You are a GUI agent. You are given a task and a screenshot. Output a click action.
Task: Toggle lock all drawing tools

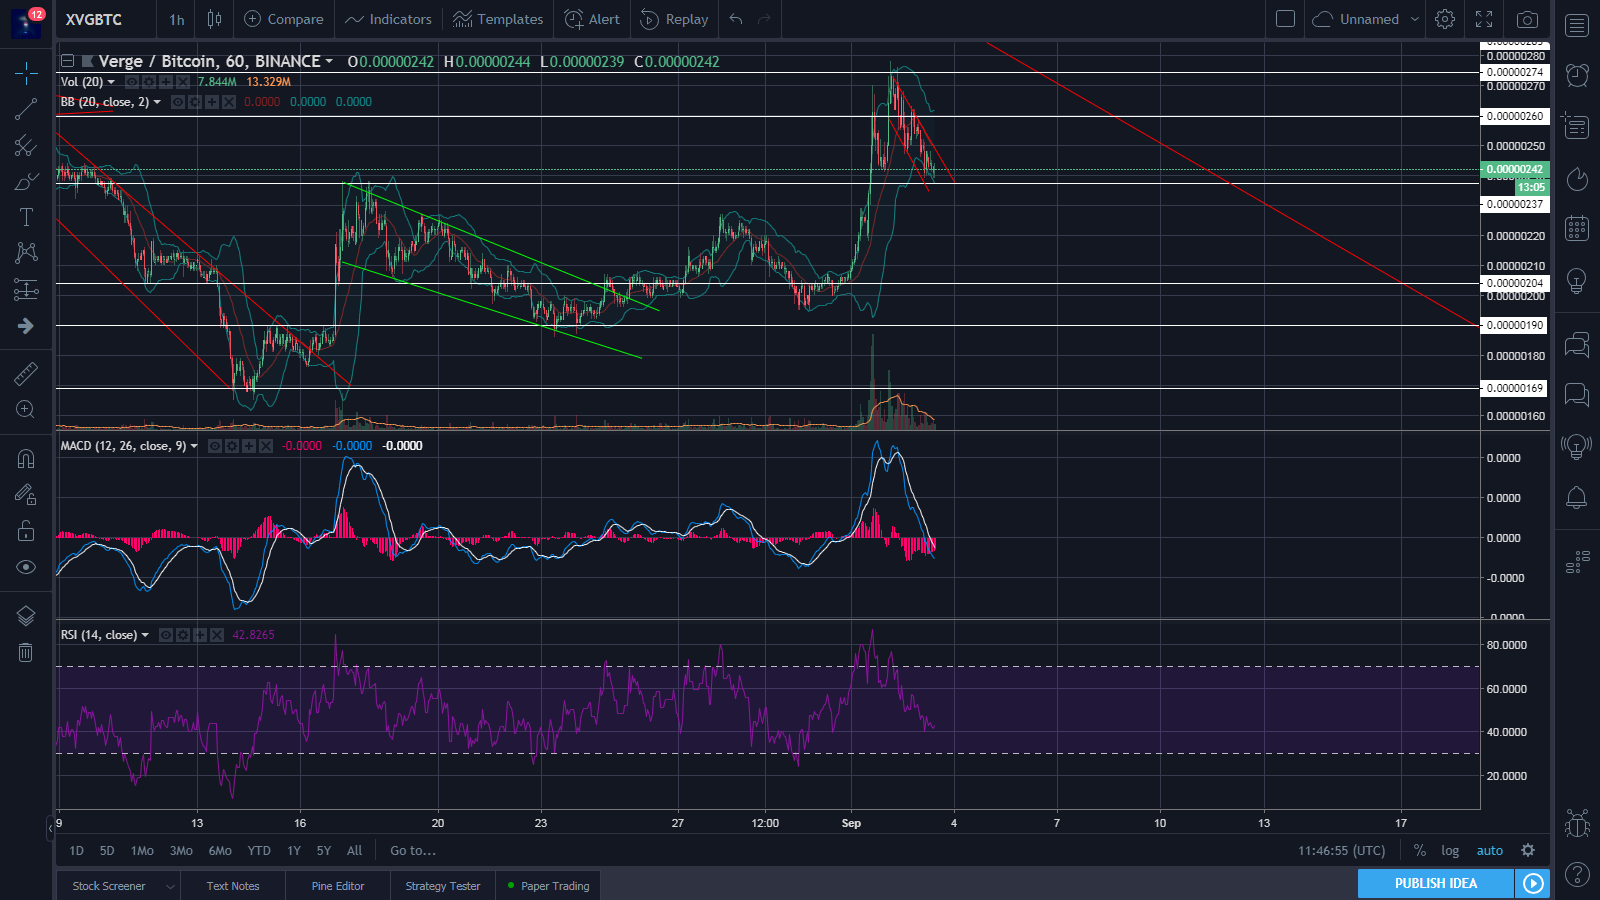[26, 531]
